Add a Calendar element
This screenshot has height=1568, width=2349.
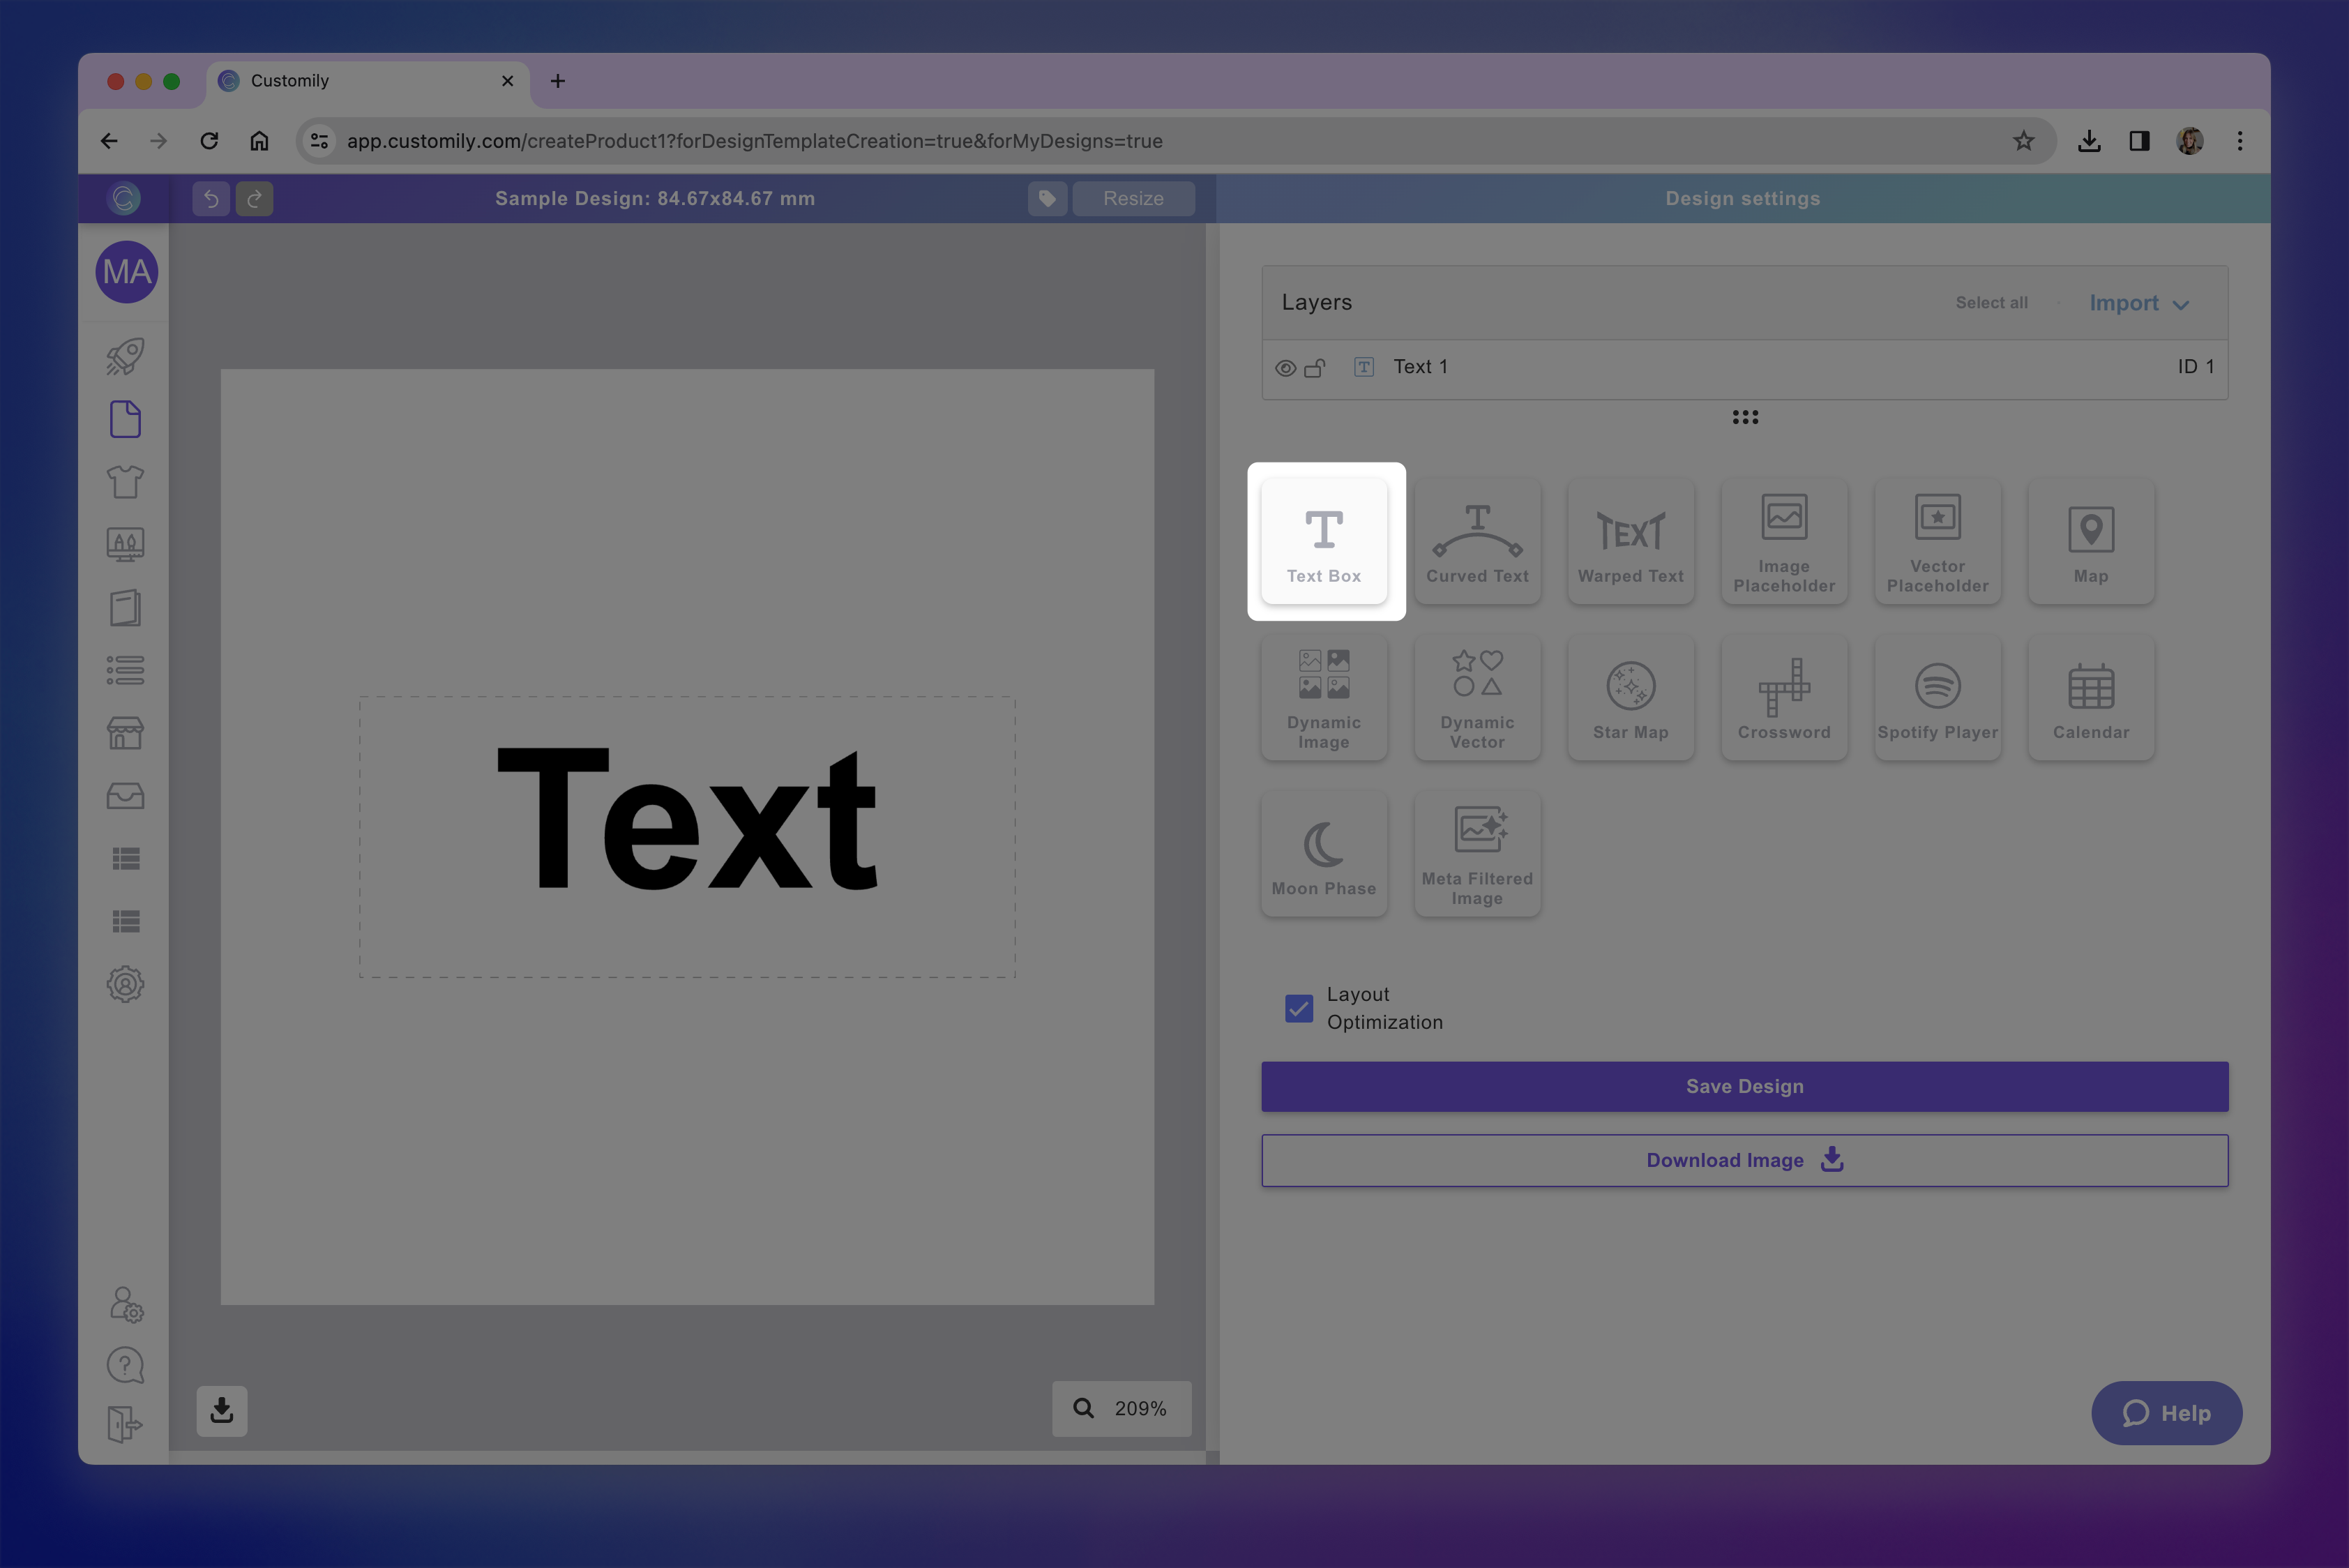pos(2091,697)
